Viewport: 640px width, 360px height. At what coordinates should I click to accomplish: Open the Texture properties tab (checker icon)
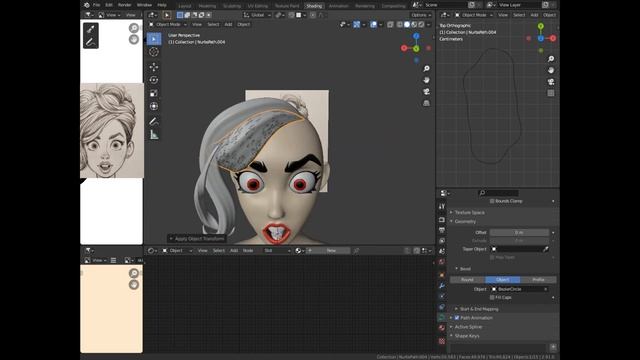pyautogui.click(x=442, y=341)
